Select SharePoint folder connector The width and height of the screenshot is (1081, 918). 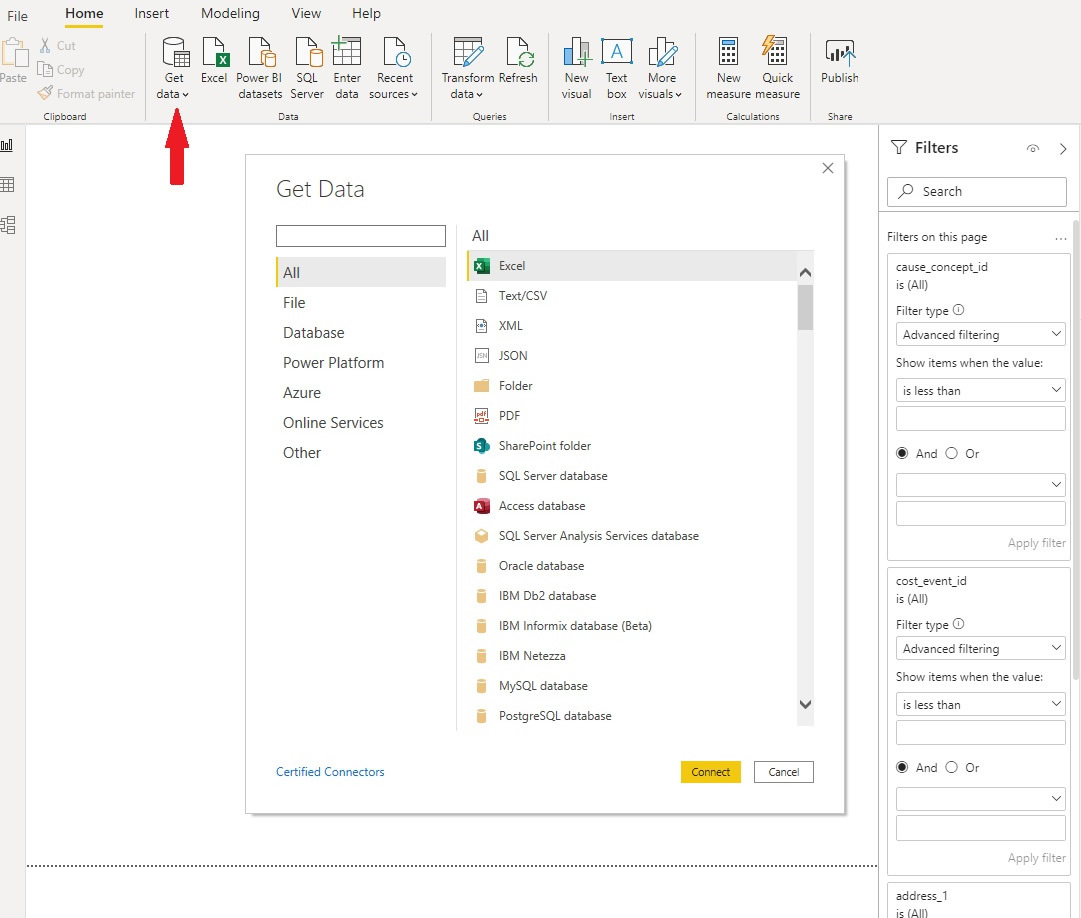tap(632, 446)
